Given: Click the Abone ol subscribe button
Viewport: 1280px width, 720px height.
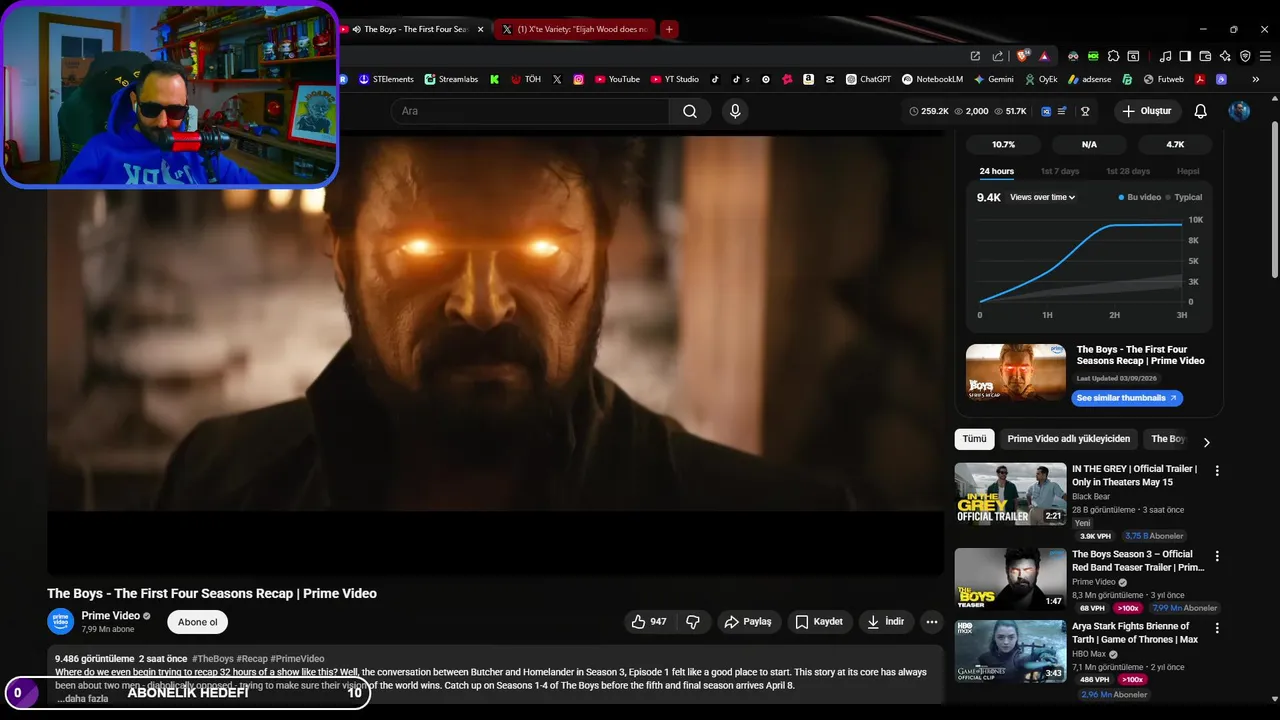Looking at the screenshot, I should click(197, 622).
